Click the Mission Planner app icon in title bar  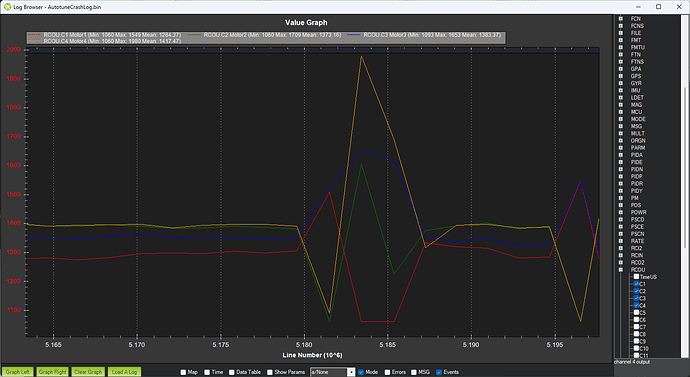[7, 7]
